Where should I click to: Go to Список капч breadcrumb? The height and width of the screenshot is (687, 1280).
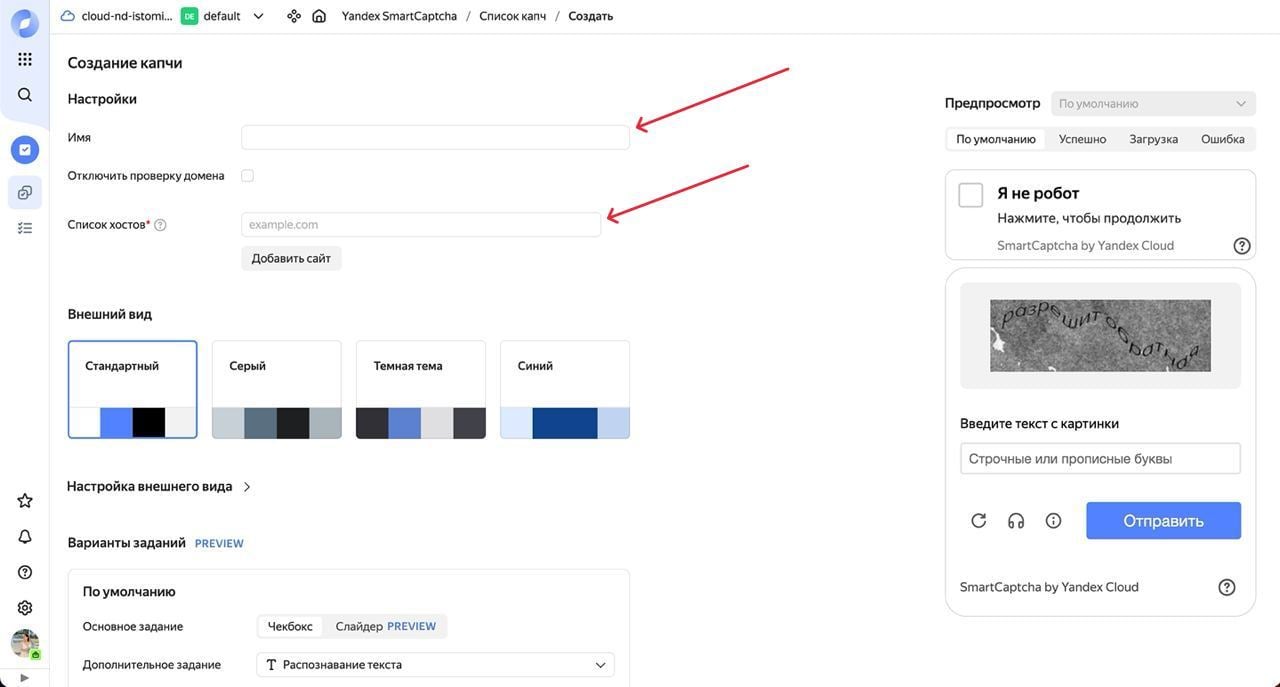click(513, 16)
